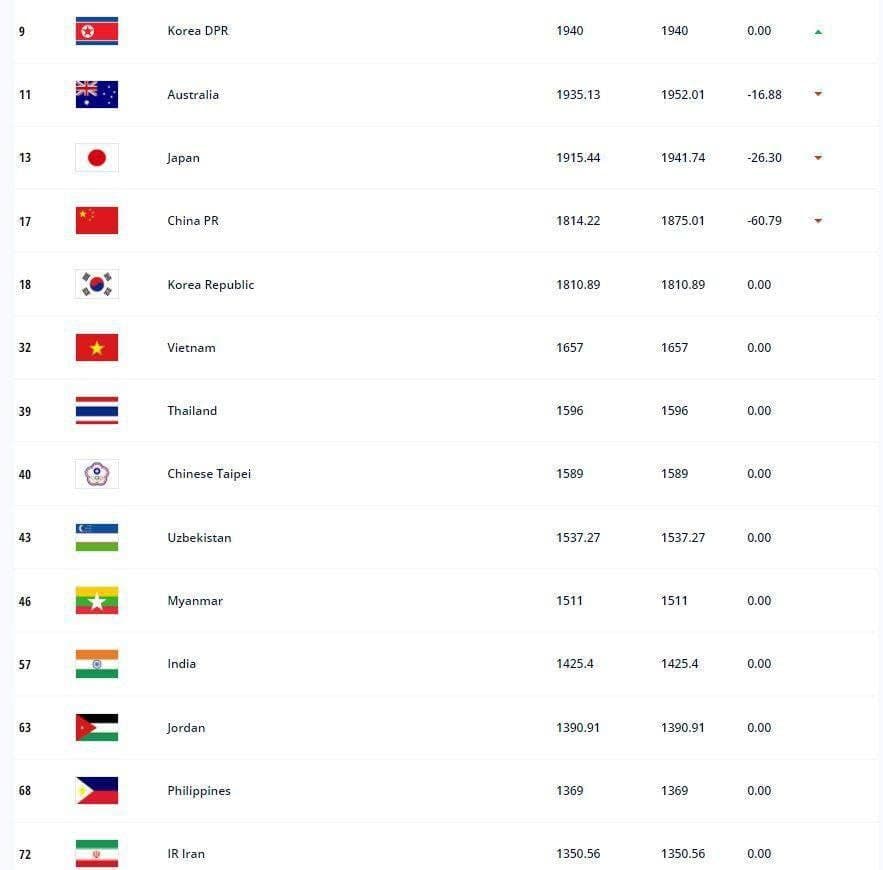Click the red down arrow beside Australia
Viewport: 883px width, 870px height.
pyautogui.click(x=818, y=93)
